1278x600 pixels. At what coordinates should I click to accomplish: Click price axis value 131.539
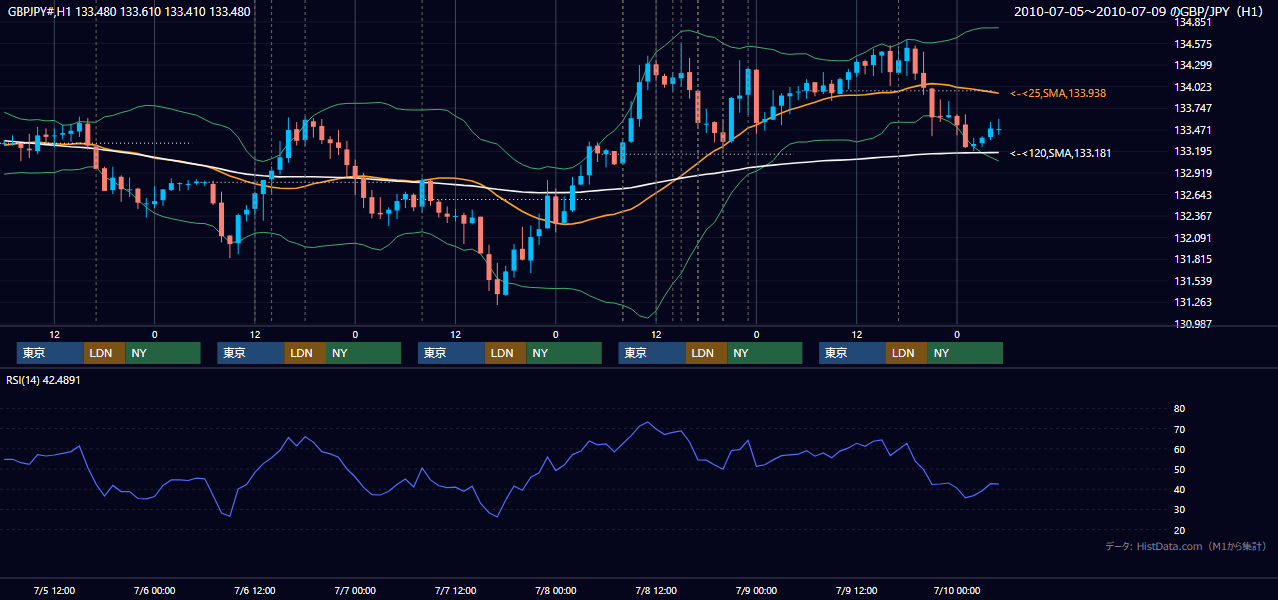tap(1193, 281)
